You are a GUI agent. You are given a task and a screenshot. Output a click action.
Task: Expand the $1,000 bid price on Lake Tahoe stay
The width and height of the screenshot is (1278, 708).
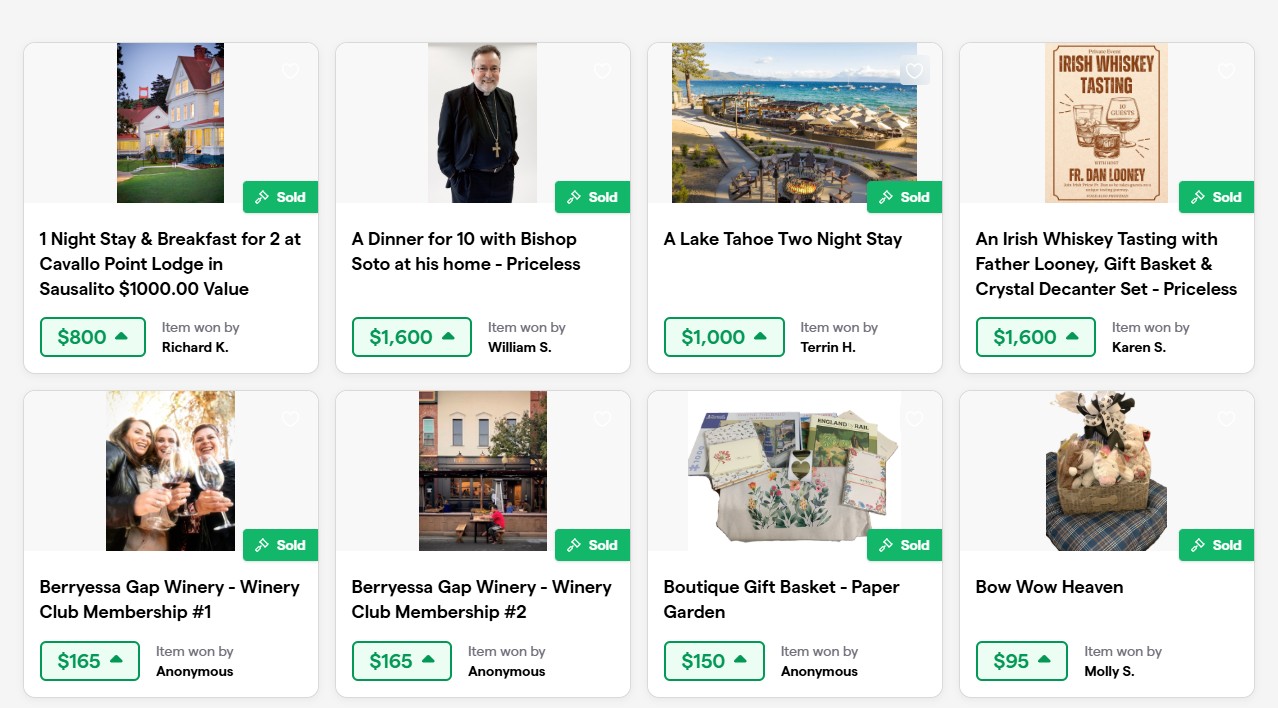pos(760,337)
